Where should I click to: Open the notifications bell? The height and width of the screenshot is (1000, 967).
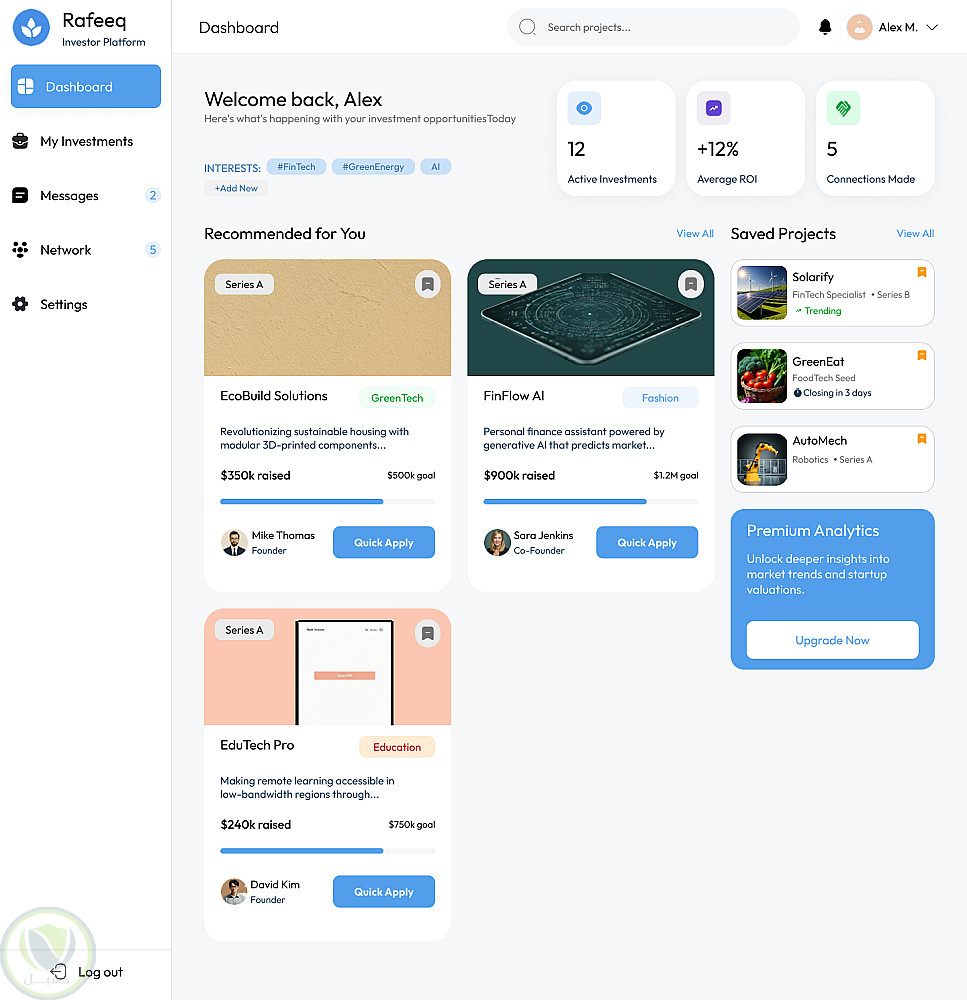click(x=825, y=27)
